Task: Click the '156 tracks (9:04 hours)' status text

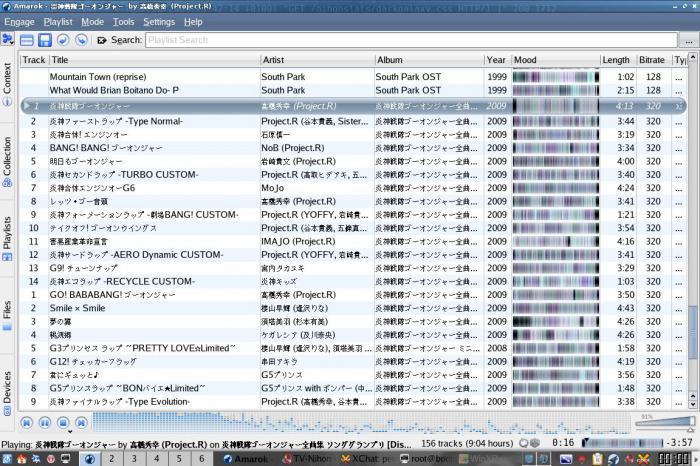Action: click(x=467, y=443)
